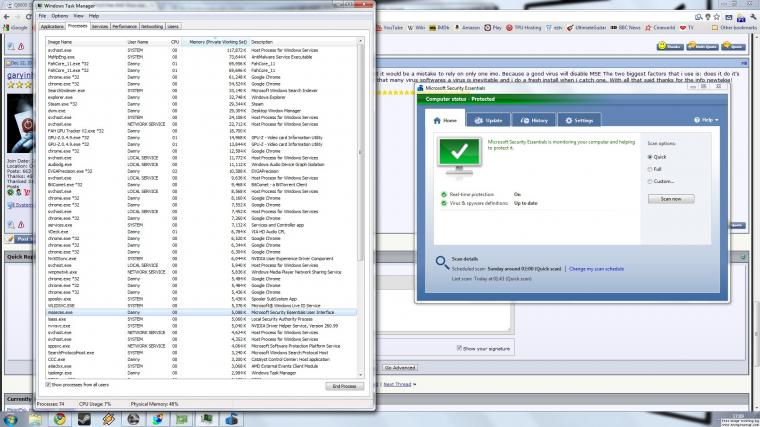This screenshot has height=427, width=760.
Task: Sort processes by CPU column header
Action: coord(175,42)
